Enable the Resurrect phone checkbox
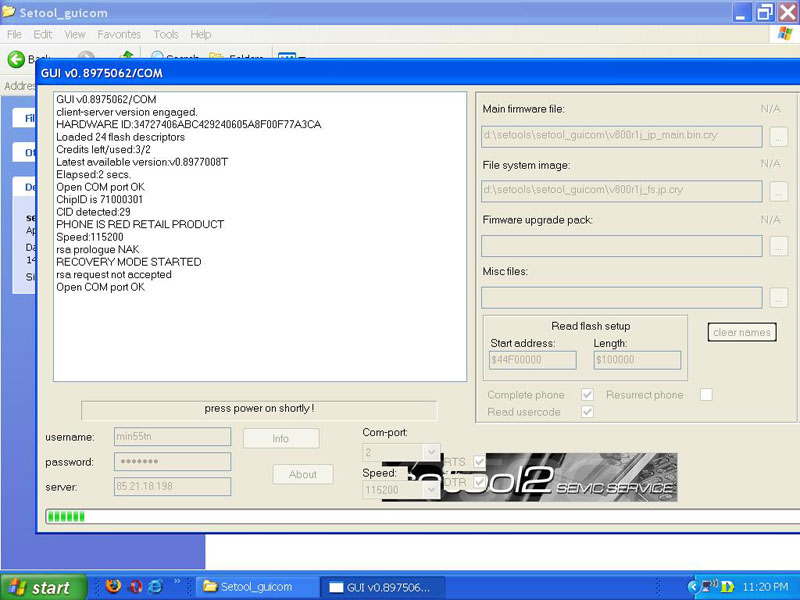The image size is (800, 600). coord(706,395)
